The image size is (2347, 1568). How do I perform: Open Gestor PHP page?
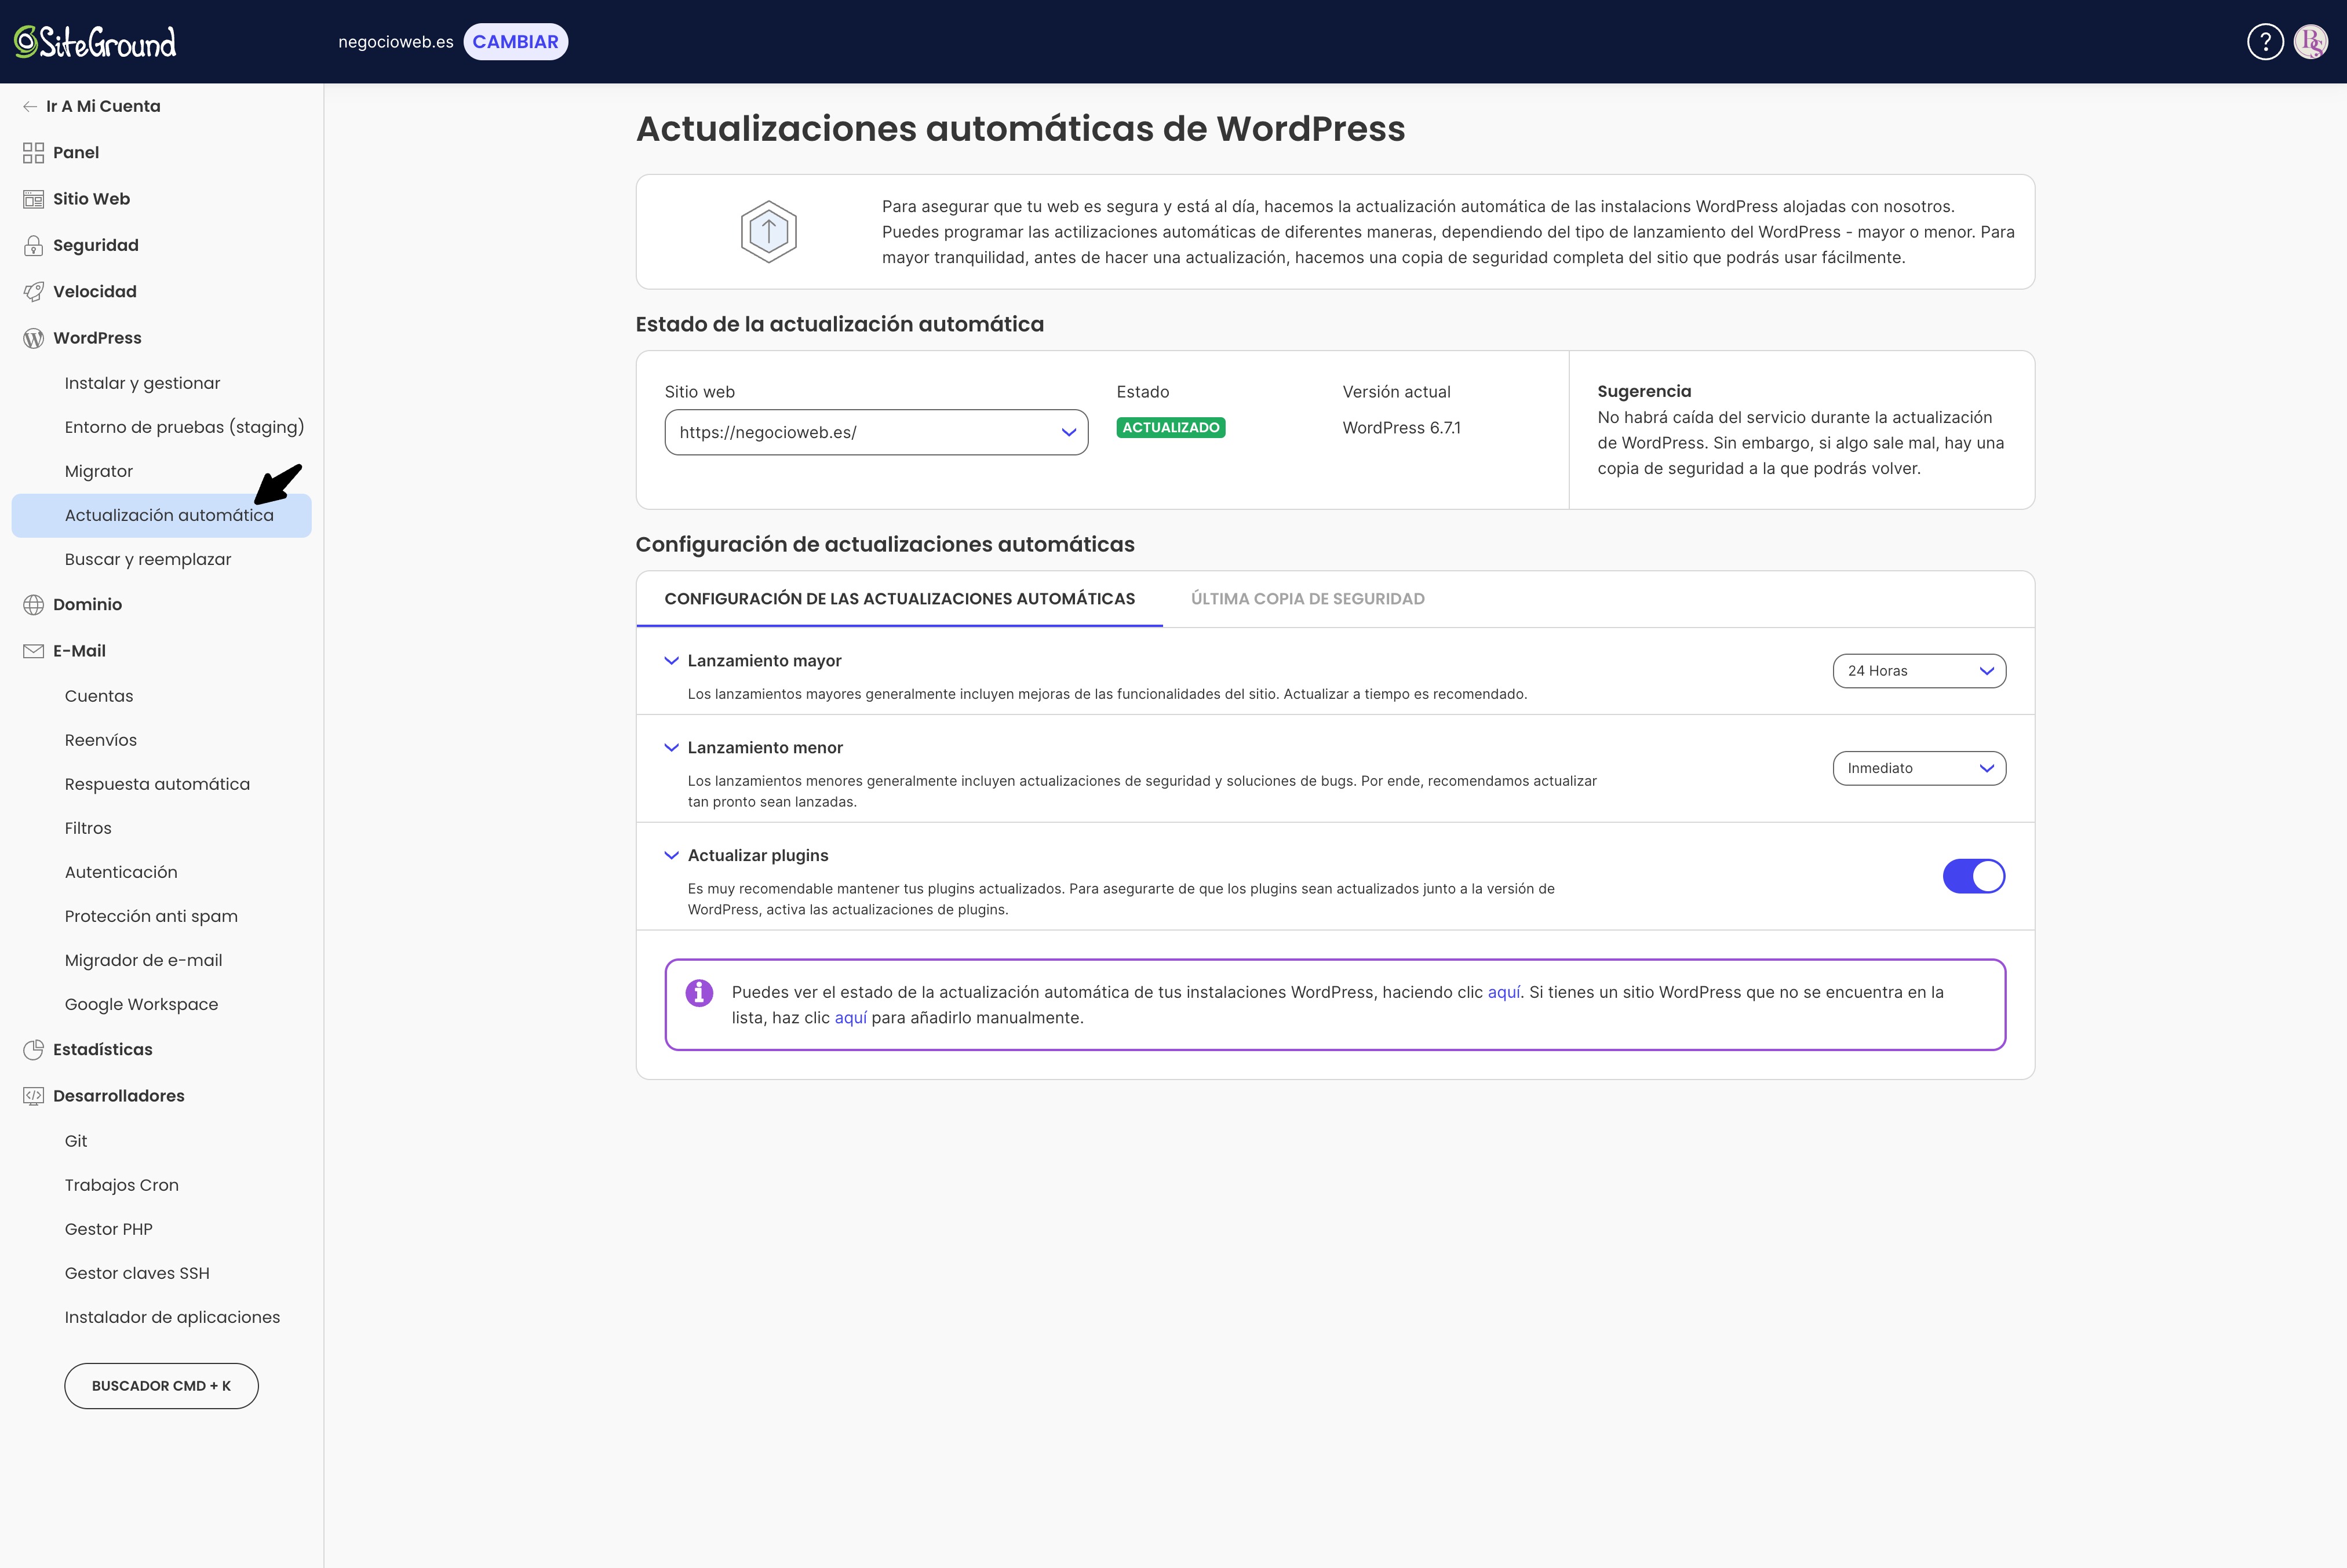pyautogui.click(x=109, y=1229)
